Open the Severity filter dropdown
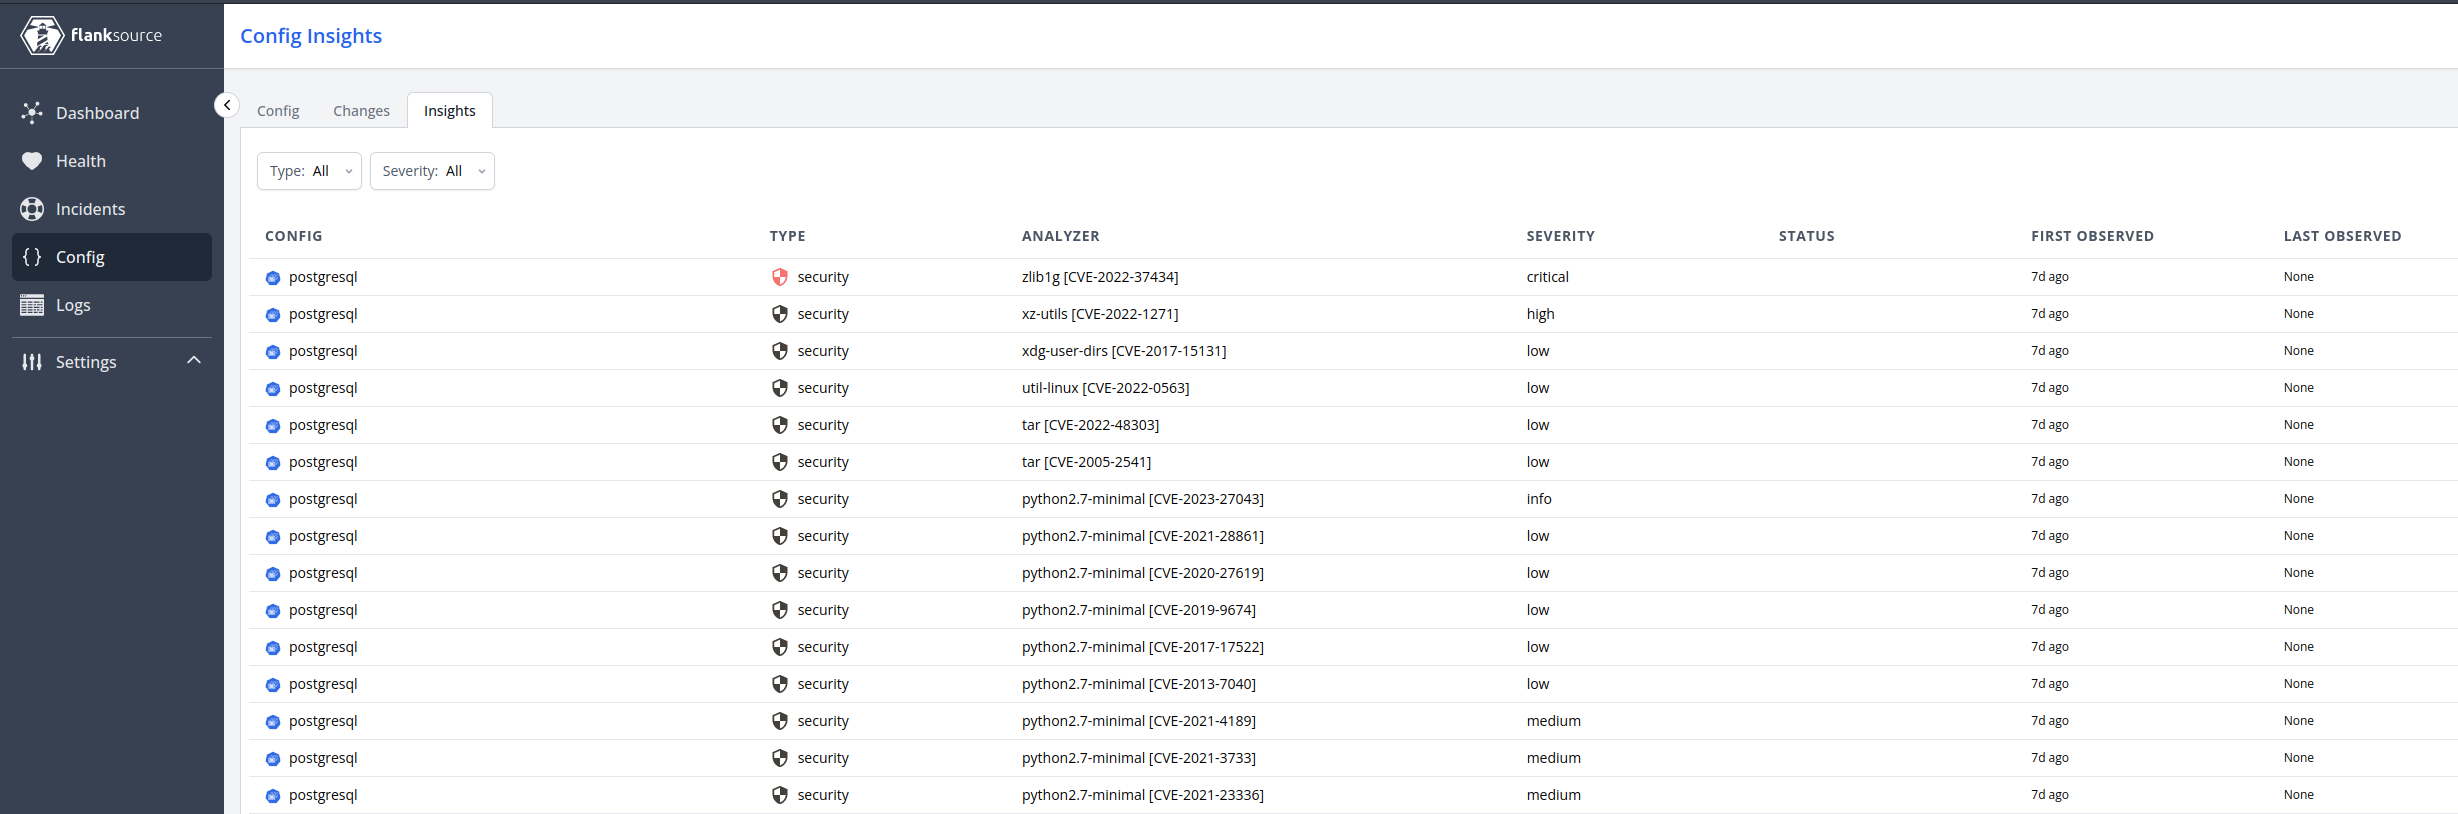This screenshot has width=2458, height=814. click(432, 171)
